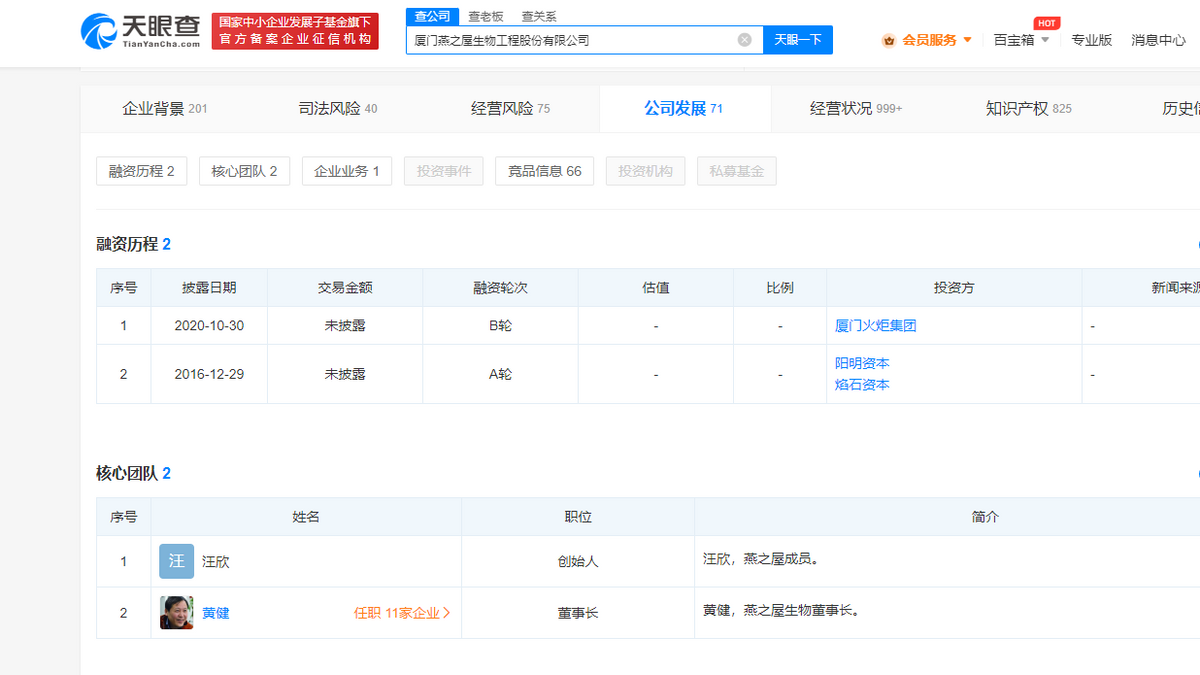
Task: Click the 交易金额 column header
Action: tap(345, 288)
